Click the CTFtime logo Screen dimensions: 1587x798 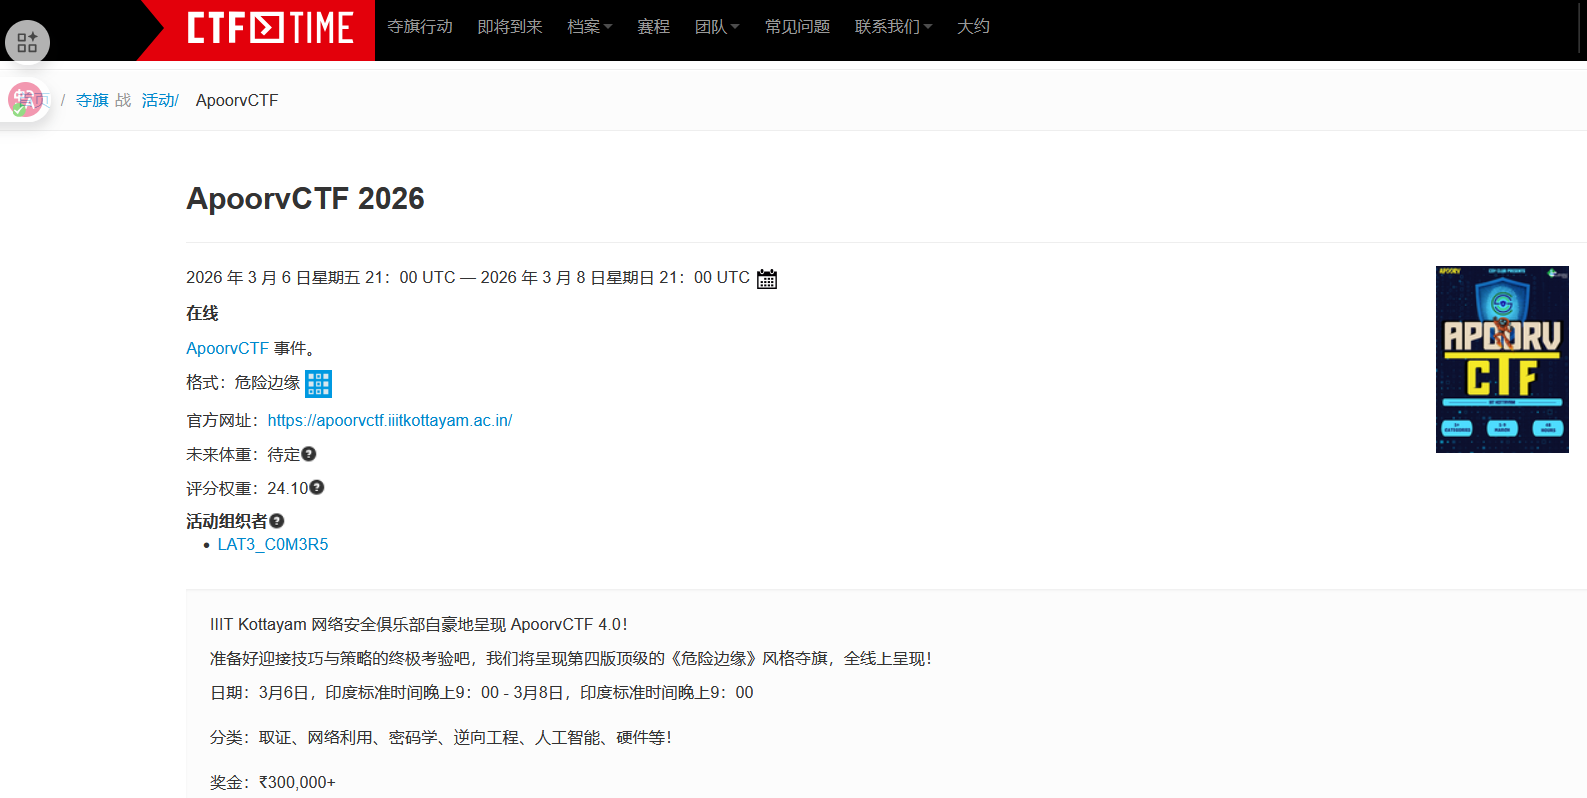click(x=270, y=28)
